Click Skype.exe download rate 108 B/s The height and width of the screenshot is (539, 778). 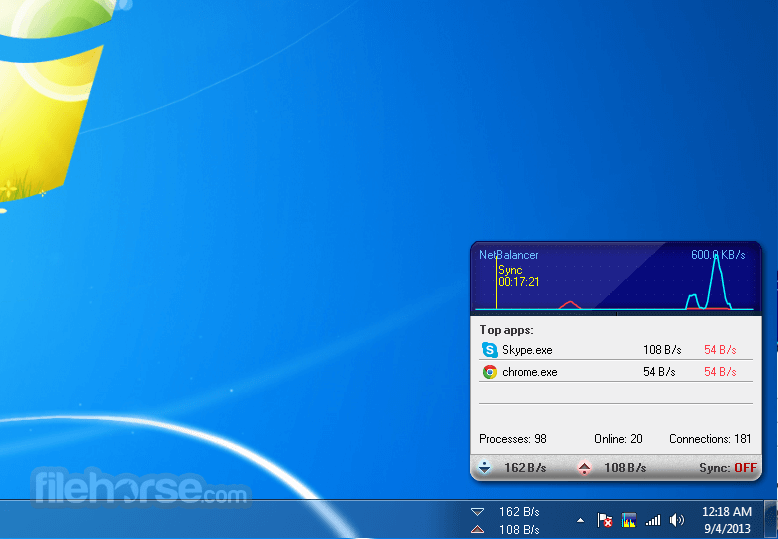[662, 350]
